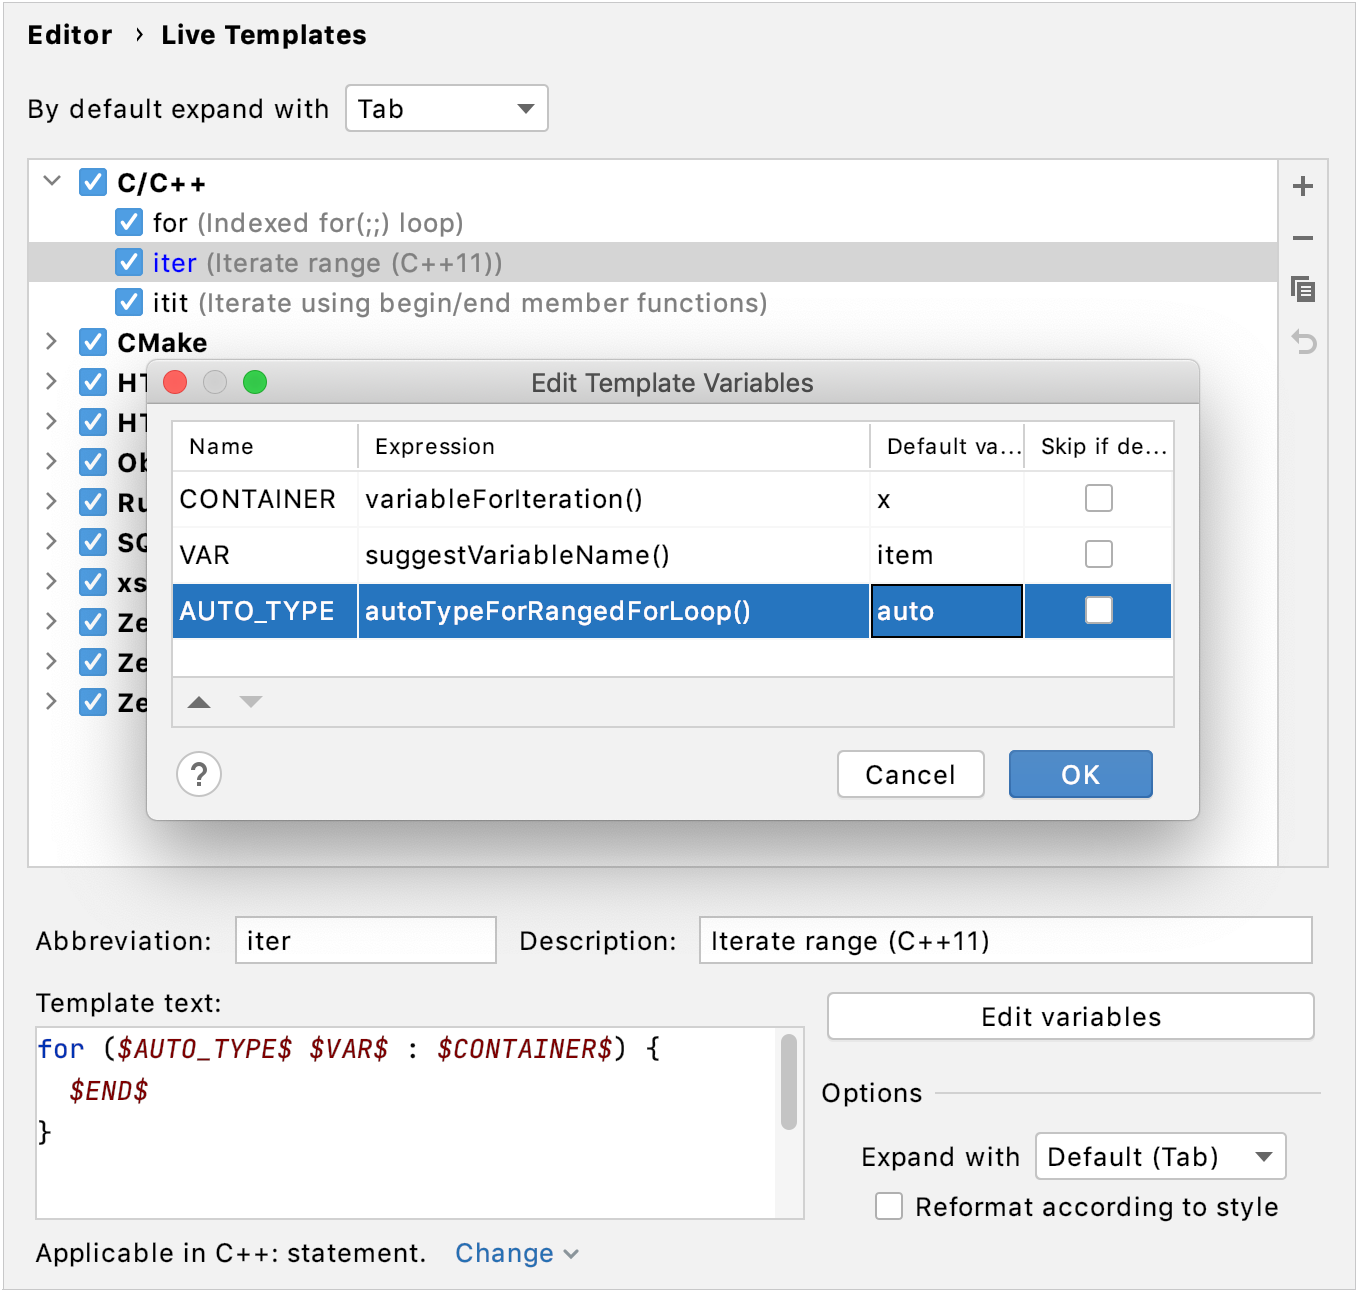Uncheck the for template checkbox

129,222
